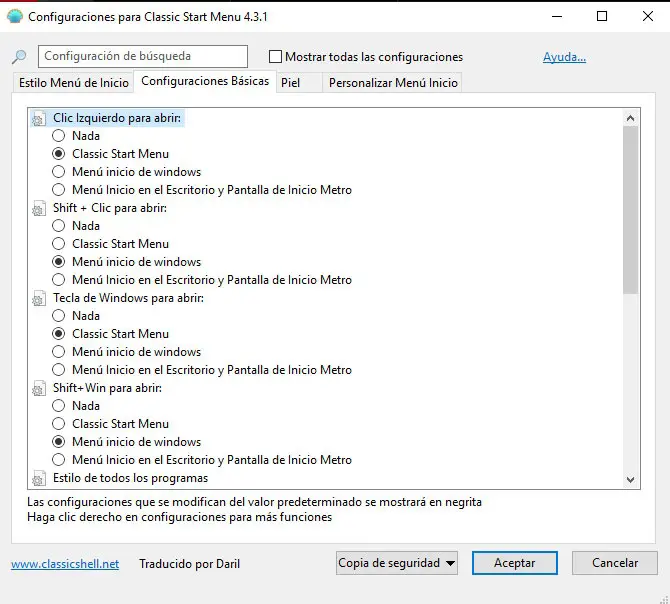This screenshot has width=670, height=604.
Task: Open Personalizar Menú Inicio tab
Action: pos(393,82)
